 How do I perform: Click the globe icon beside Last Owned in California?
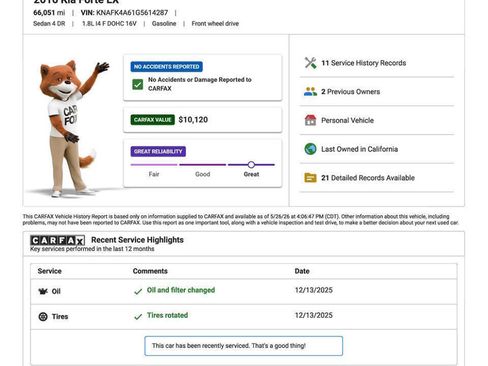[310, 149]
